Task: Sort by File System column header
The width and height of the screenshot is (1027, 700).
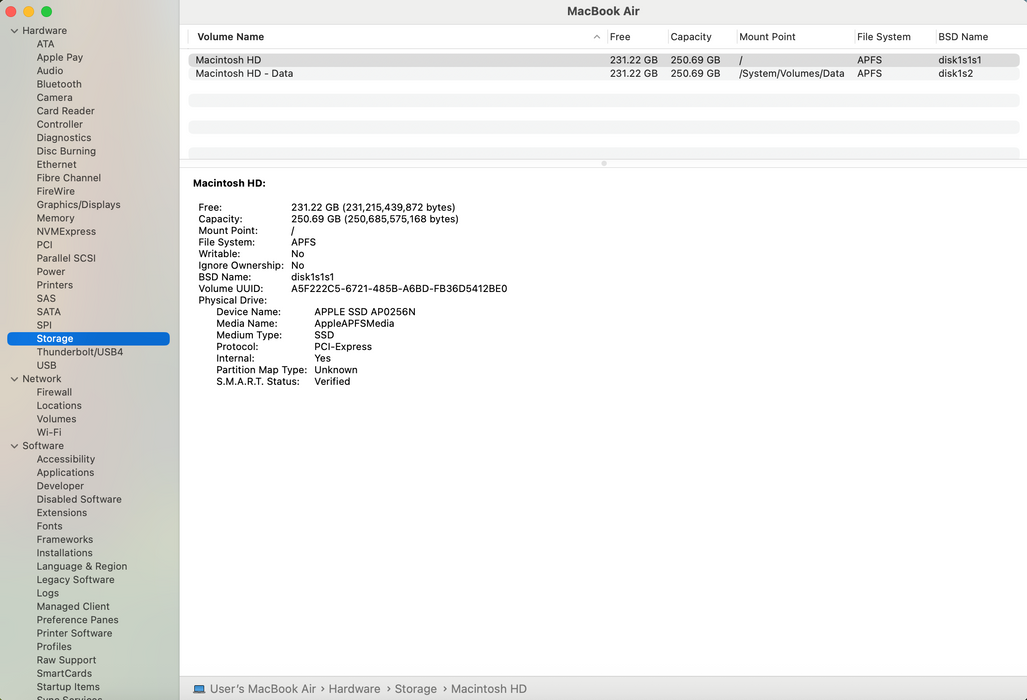Action: tap(884, 37)
